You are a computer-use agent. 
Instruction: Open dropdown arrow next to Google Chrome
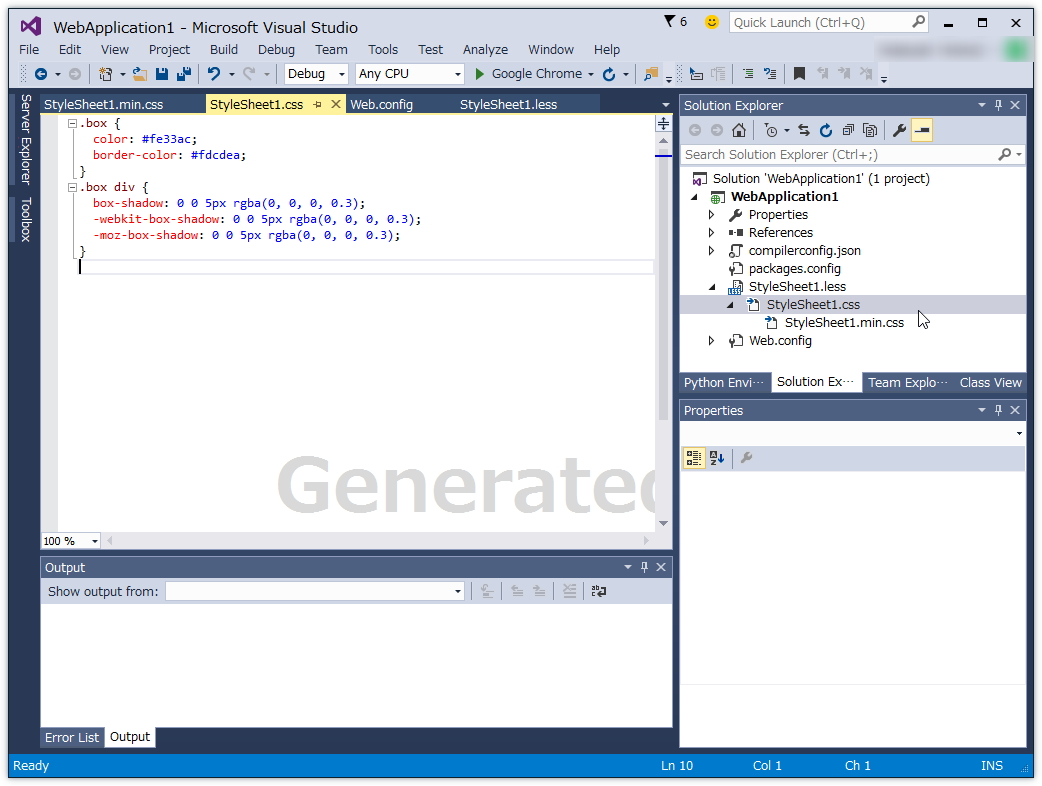tap(591, 74)
